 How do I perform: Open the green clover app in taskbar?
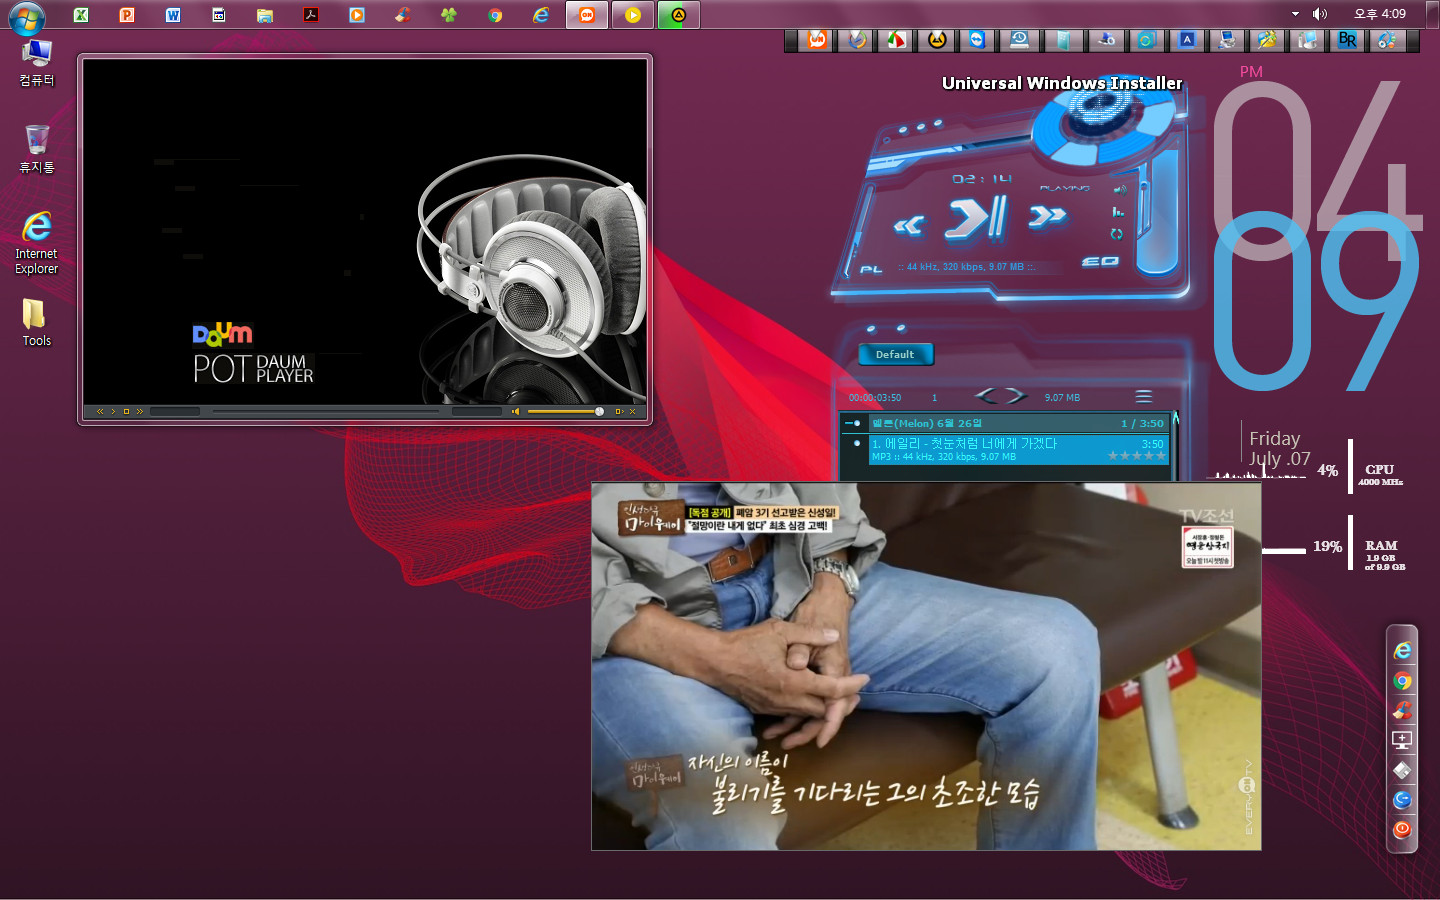[449, 15]
